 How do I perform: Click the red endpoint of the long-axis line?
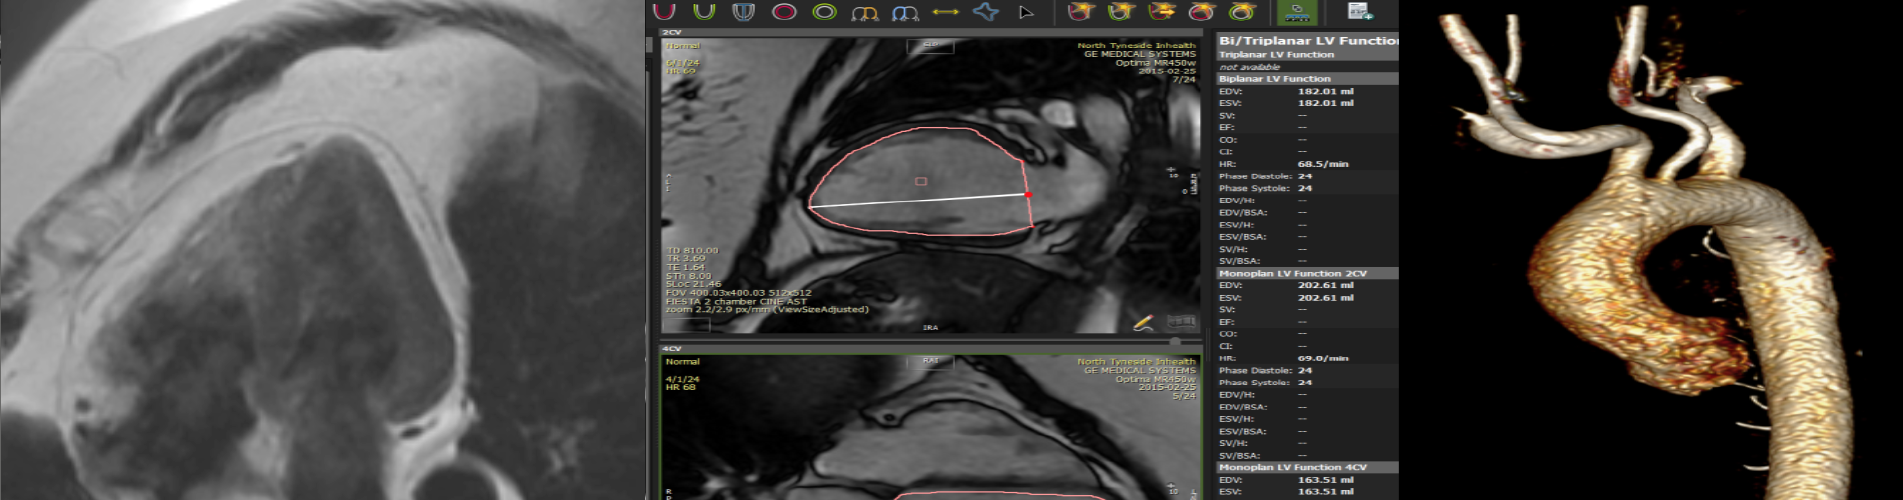coord(1028,194)
